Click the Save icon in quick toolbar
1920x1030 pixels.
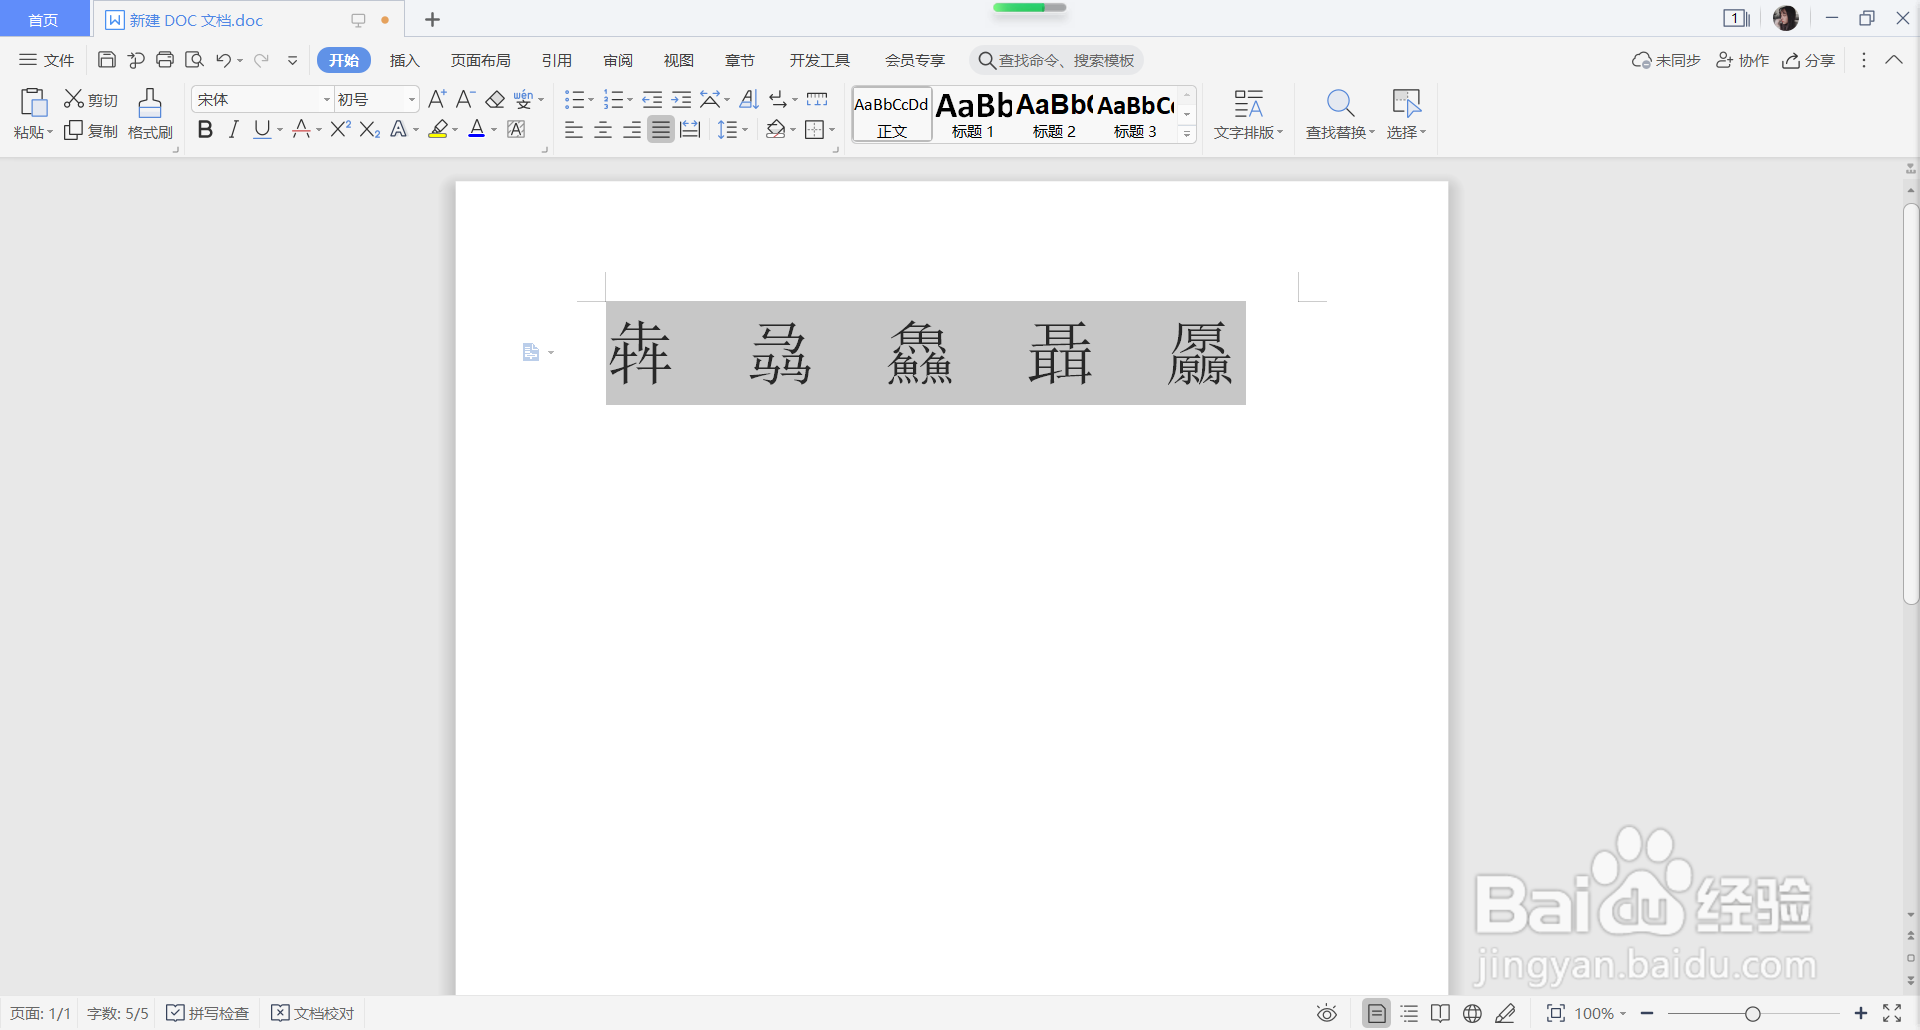click(107, 60)
